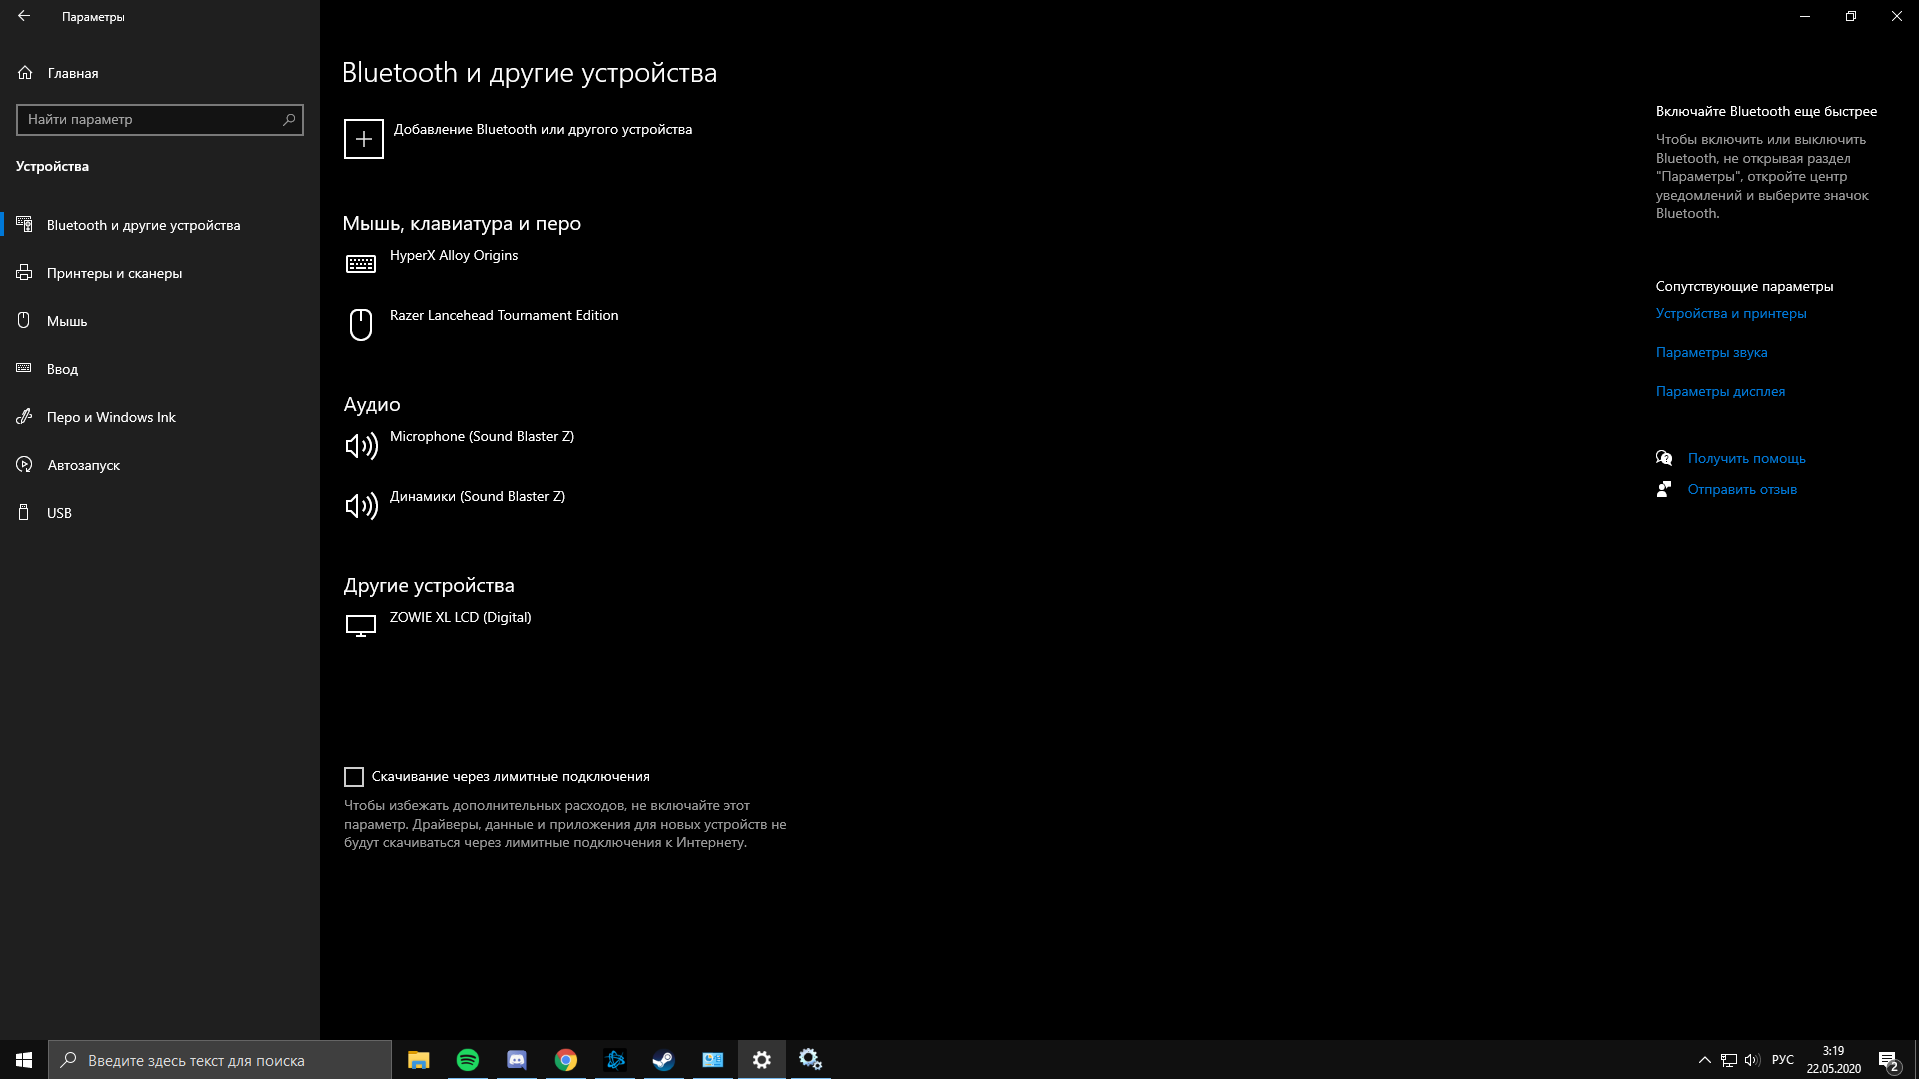
Task: Open File Explorer from taskbar
Action: point(419,1060)
